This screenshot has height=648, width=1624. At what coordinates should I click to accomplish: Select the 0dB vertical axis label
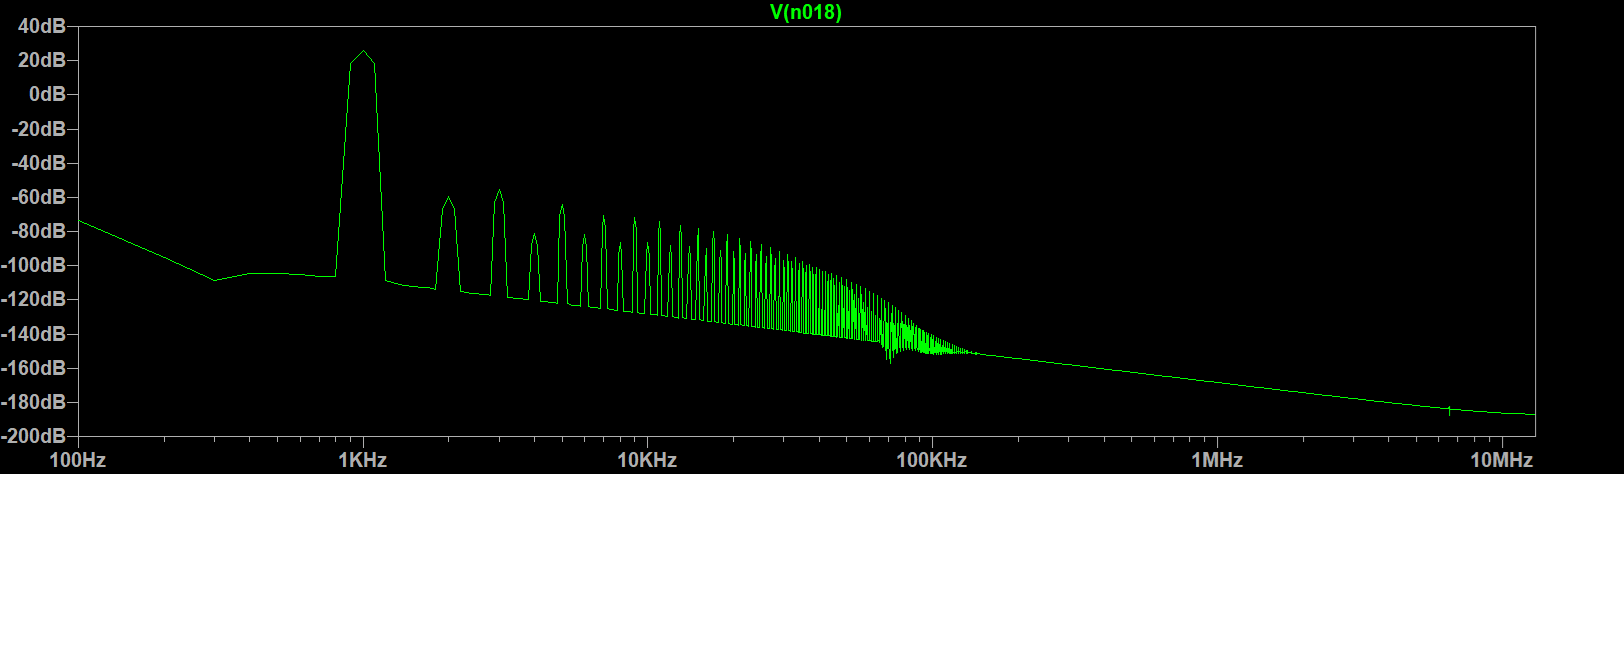[x=47, y=94]
